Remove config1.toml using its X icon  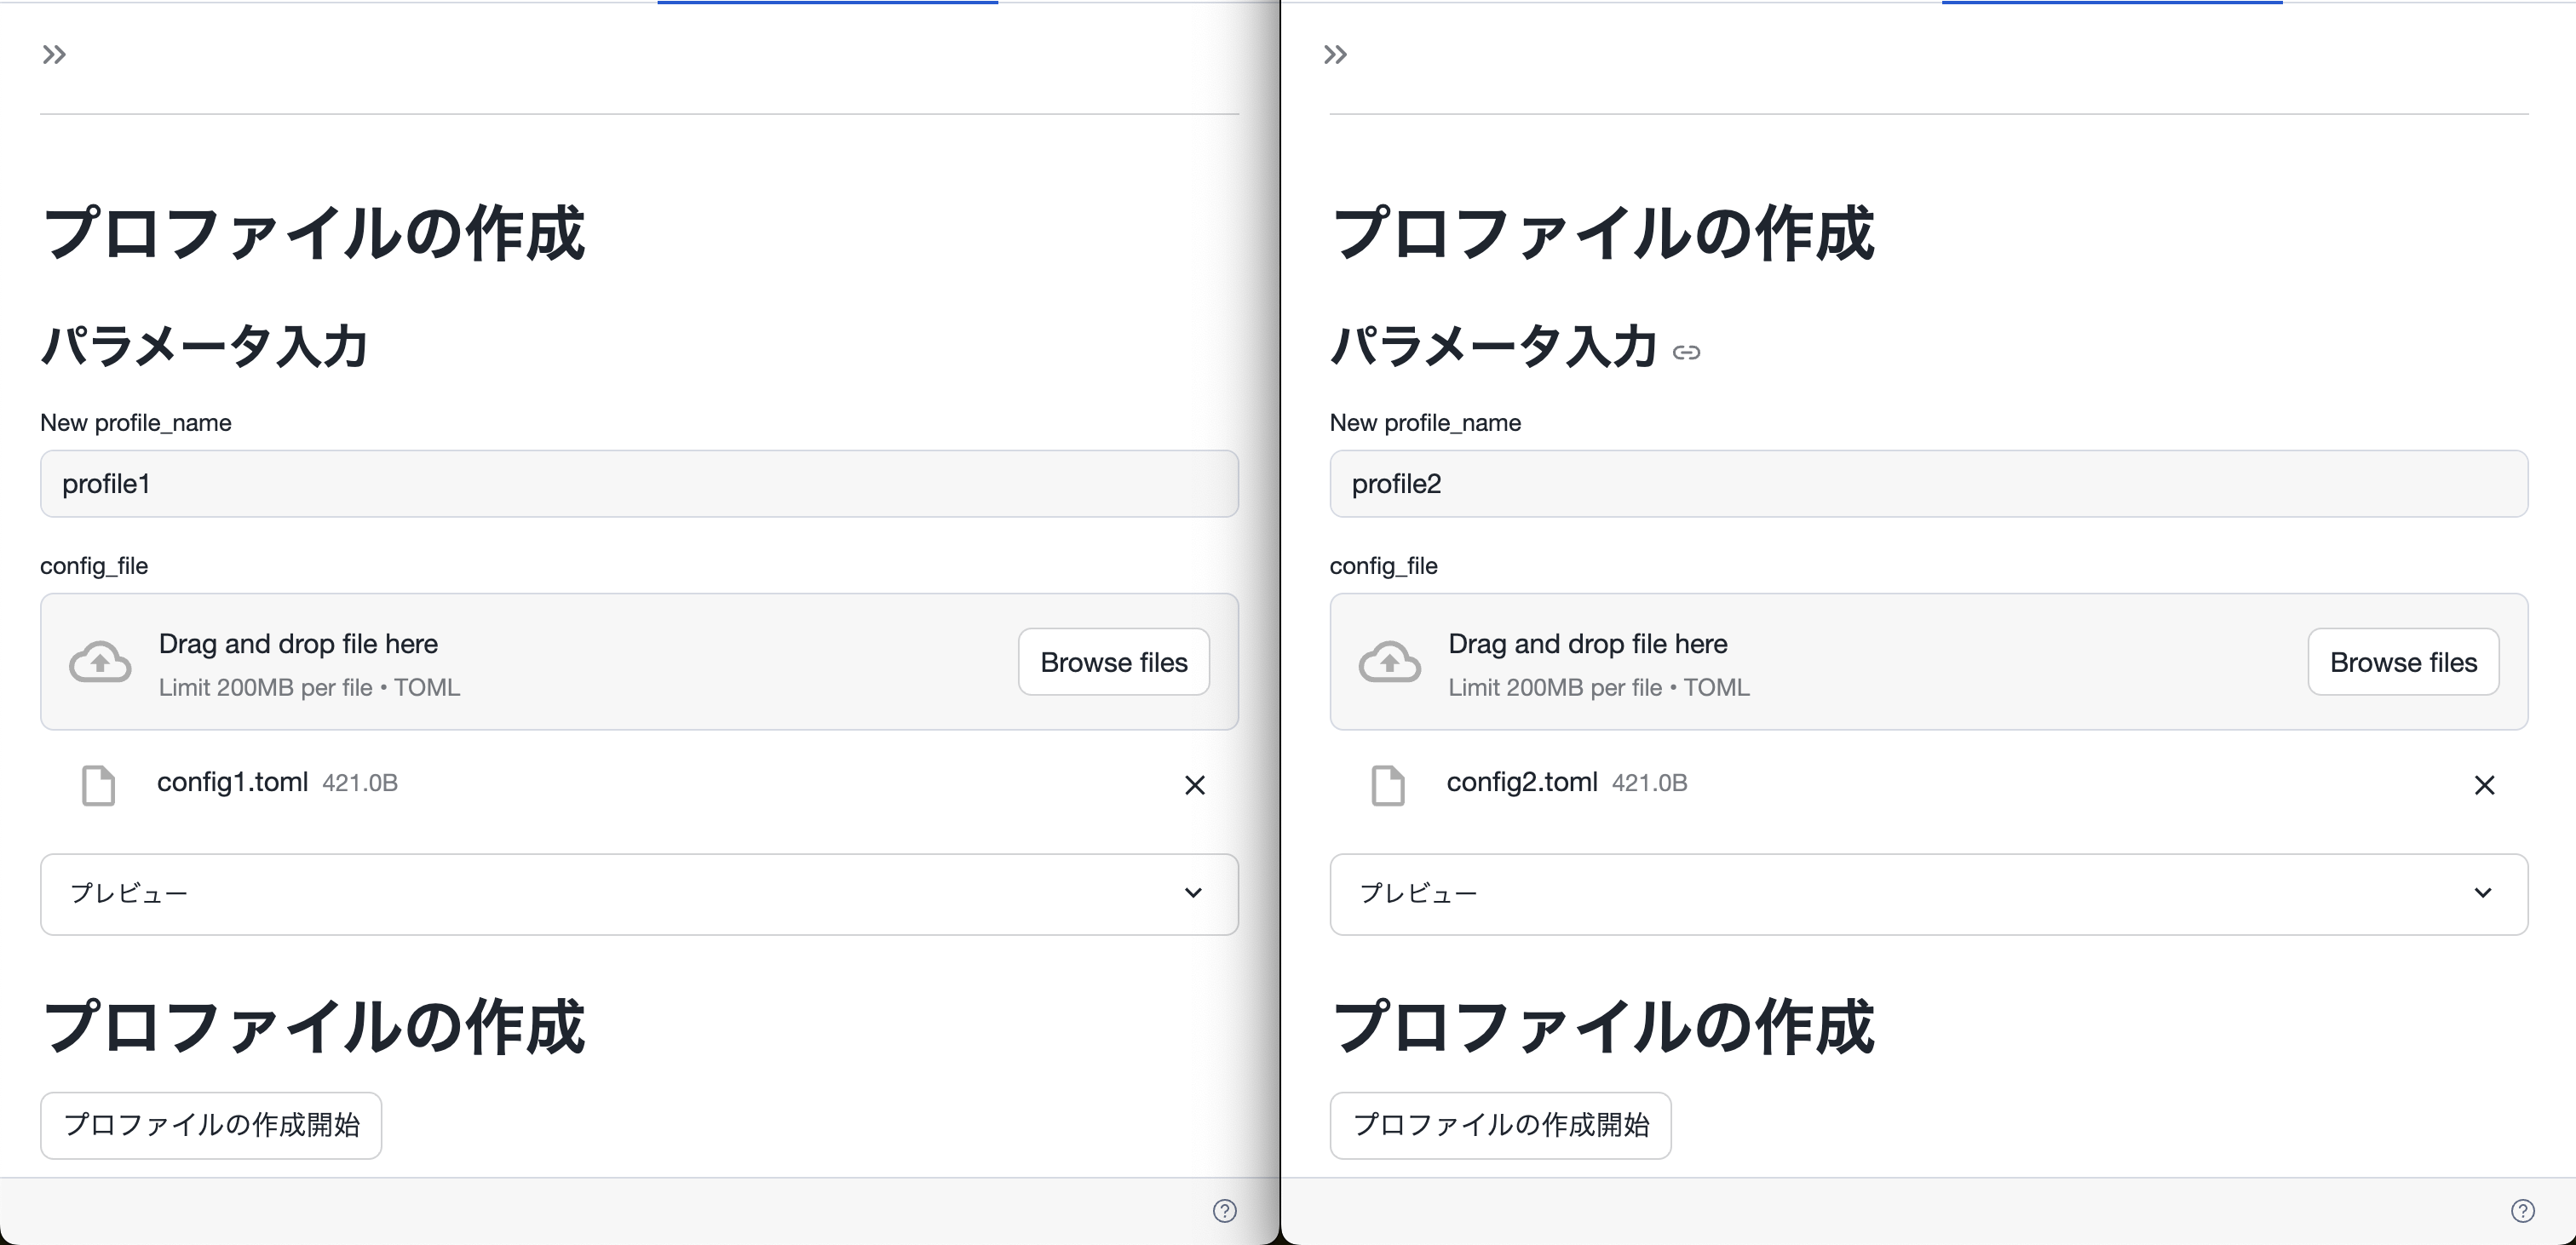pyautogui.click(x=1194, y=785)
